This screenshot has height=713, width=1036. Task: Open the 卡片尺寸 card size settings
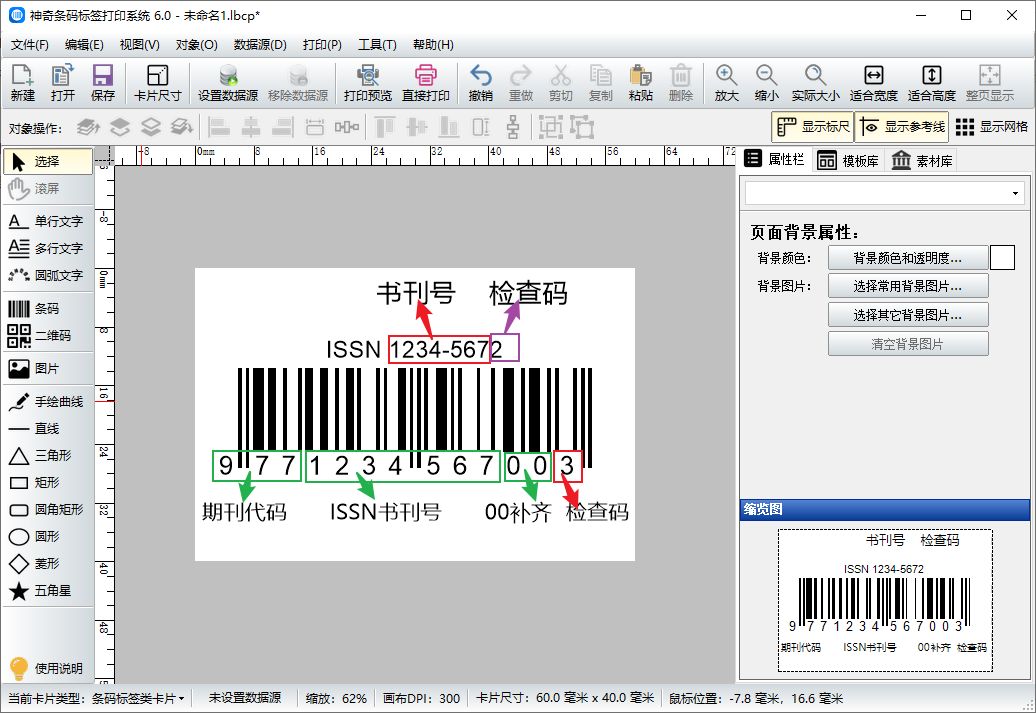pos(157,83)
